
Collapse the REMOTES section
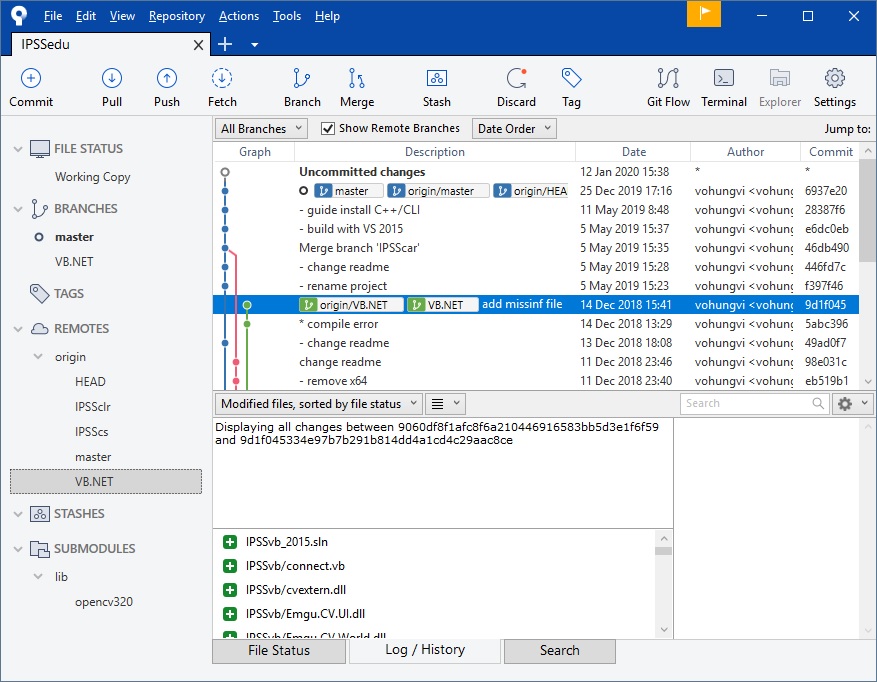pos(18,328)
